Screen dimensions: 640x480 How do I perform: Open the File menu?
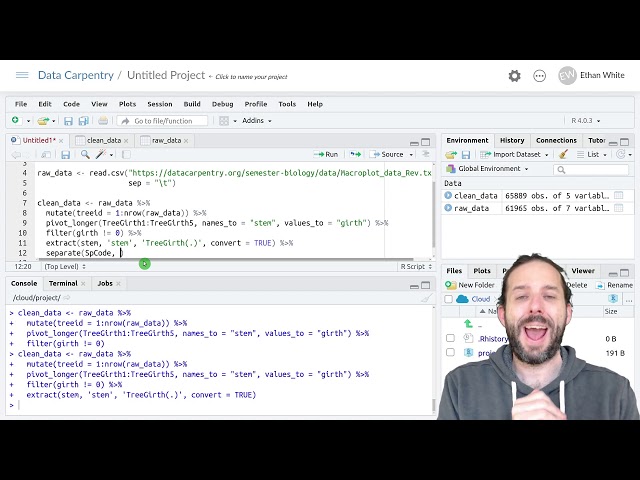pyautogui.click(x=21, y=104)
